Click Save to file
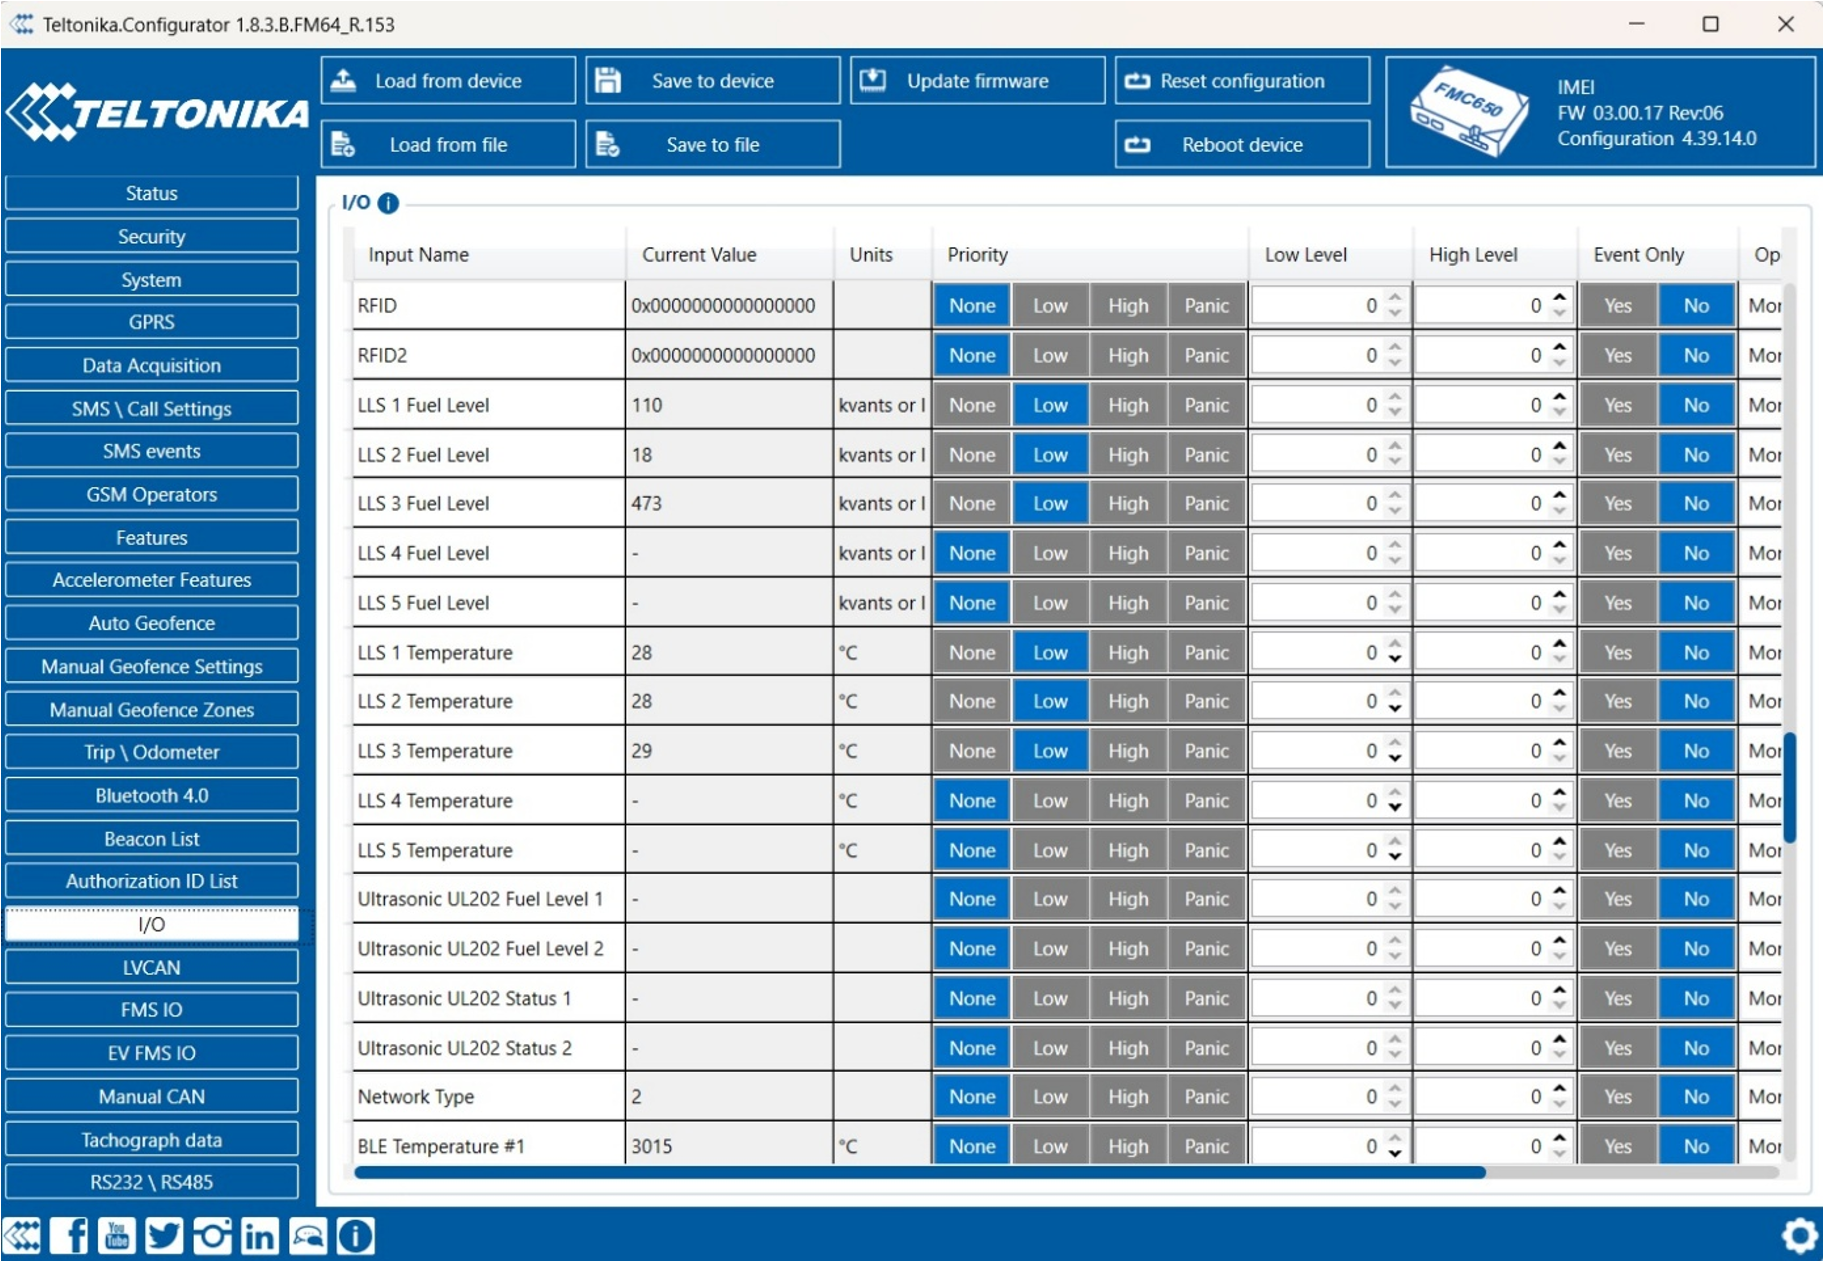 pyautogui.click(x=712, y=144)
